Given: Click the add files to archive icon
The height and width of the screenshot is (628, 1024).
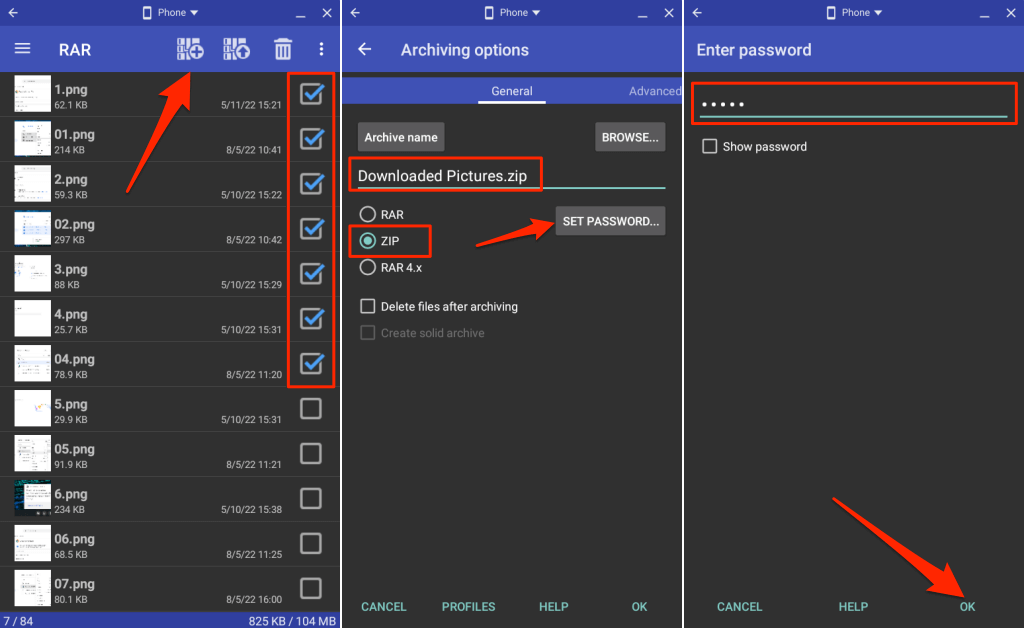Looking at the screenshot, I should click(x=190, y=49).
